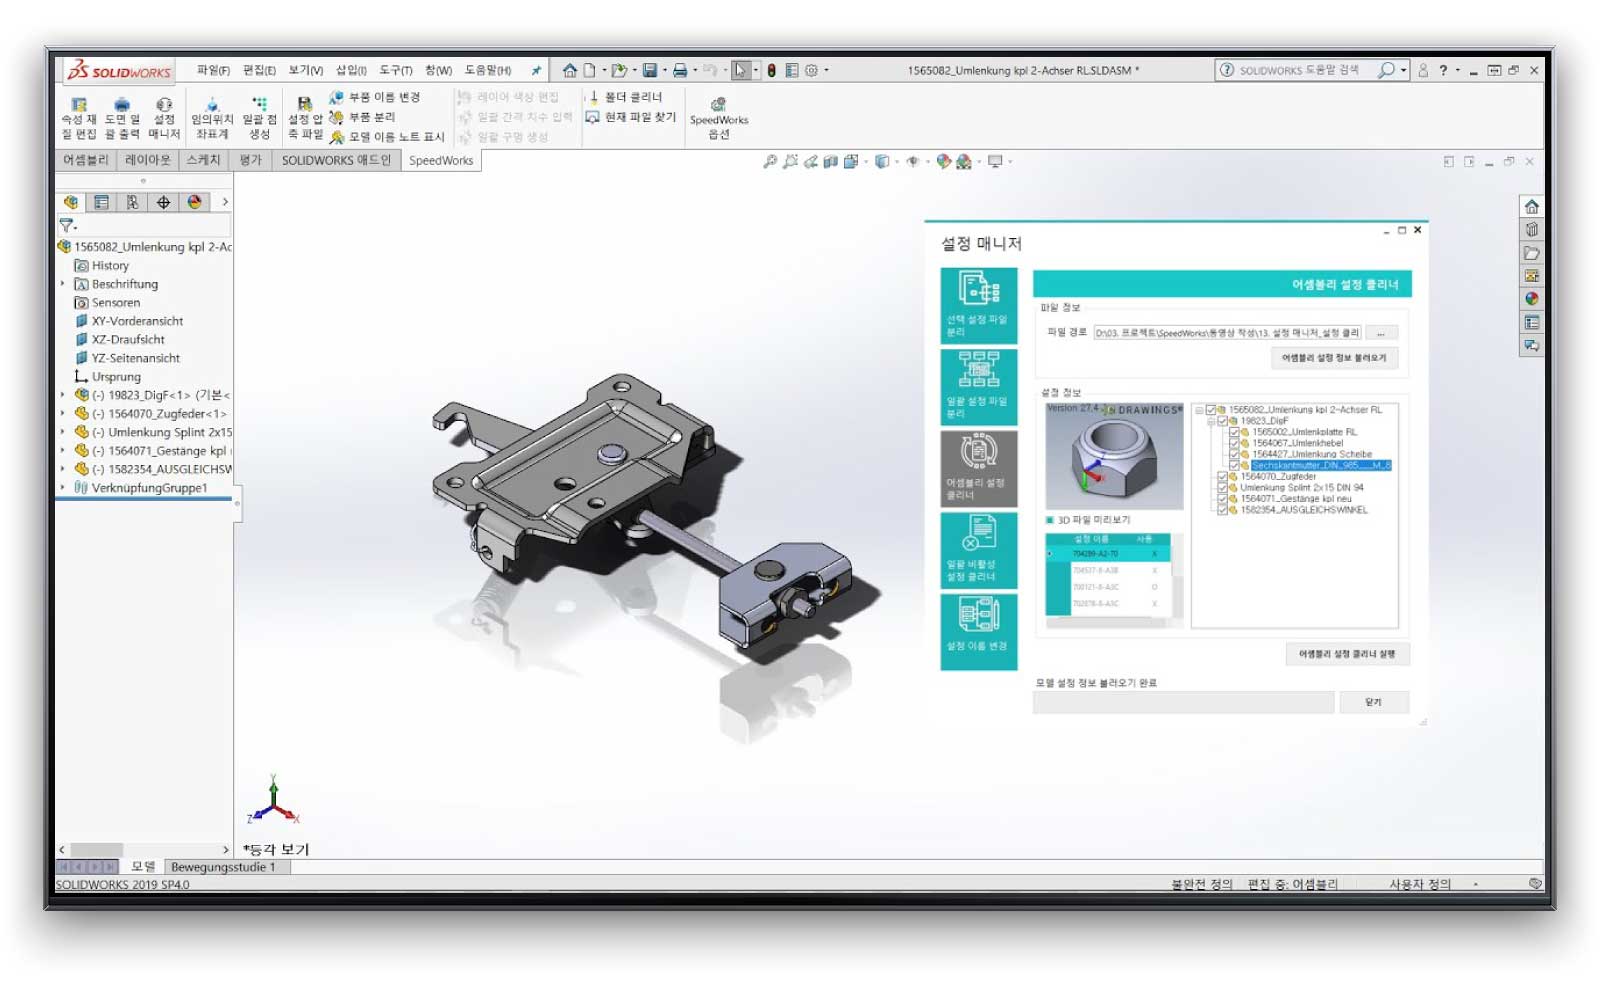Screen dimensions: 1600x1000
Task: Click the 현재 파일 찾기 command
Action: pos(631,117)
